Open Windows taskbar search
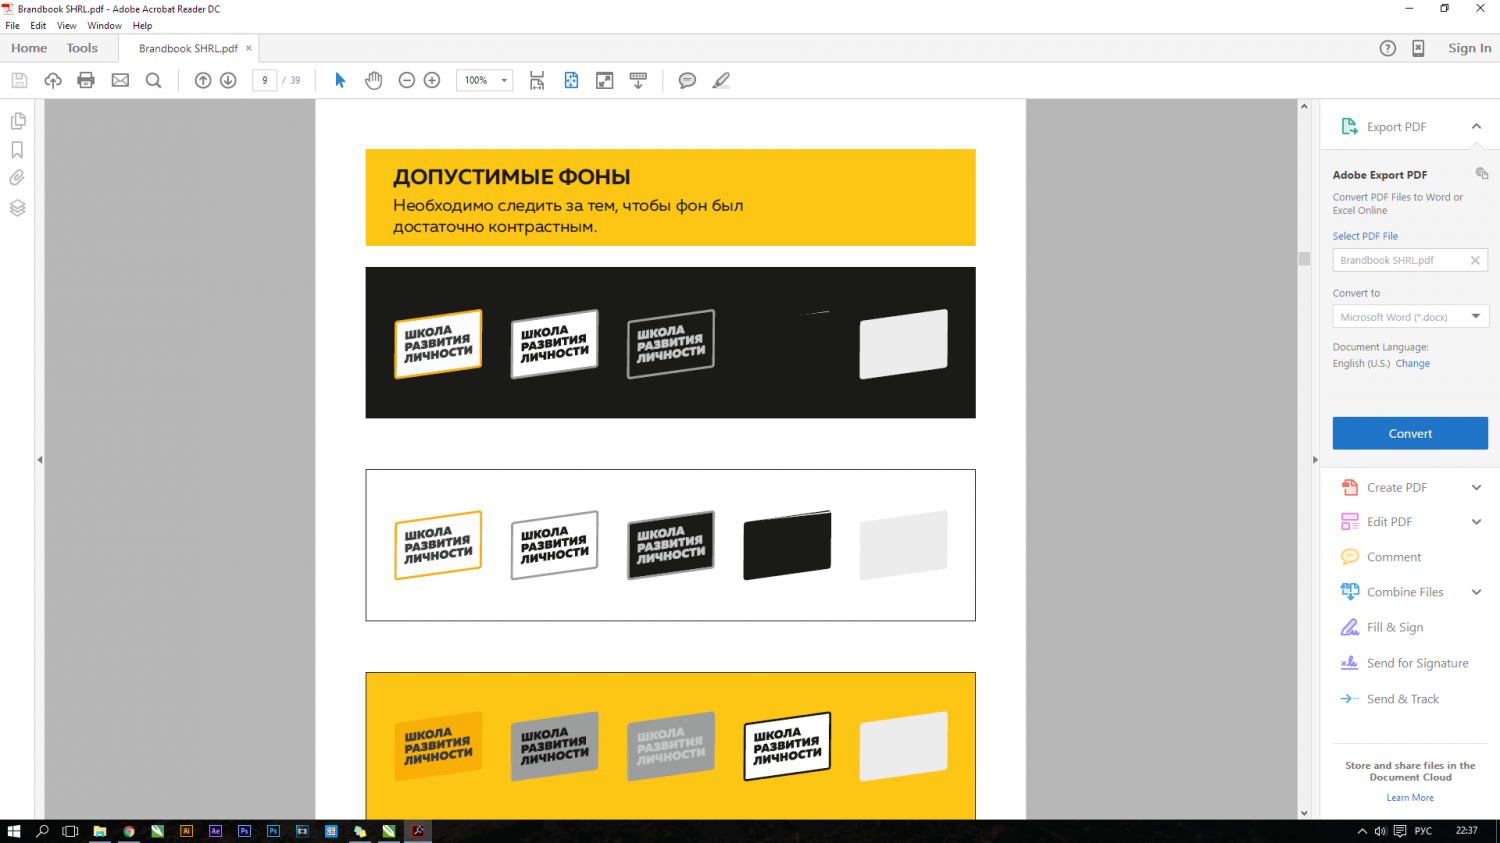 pos(42,831)
